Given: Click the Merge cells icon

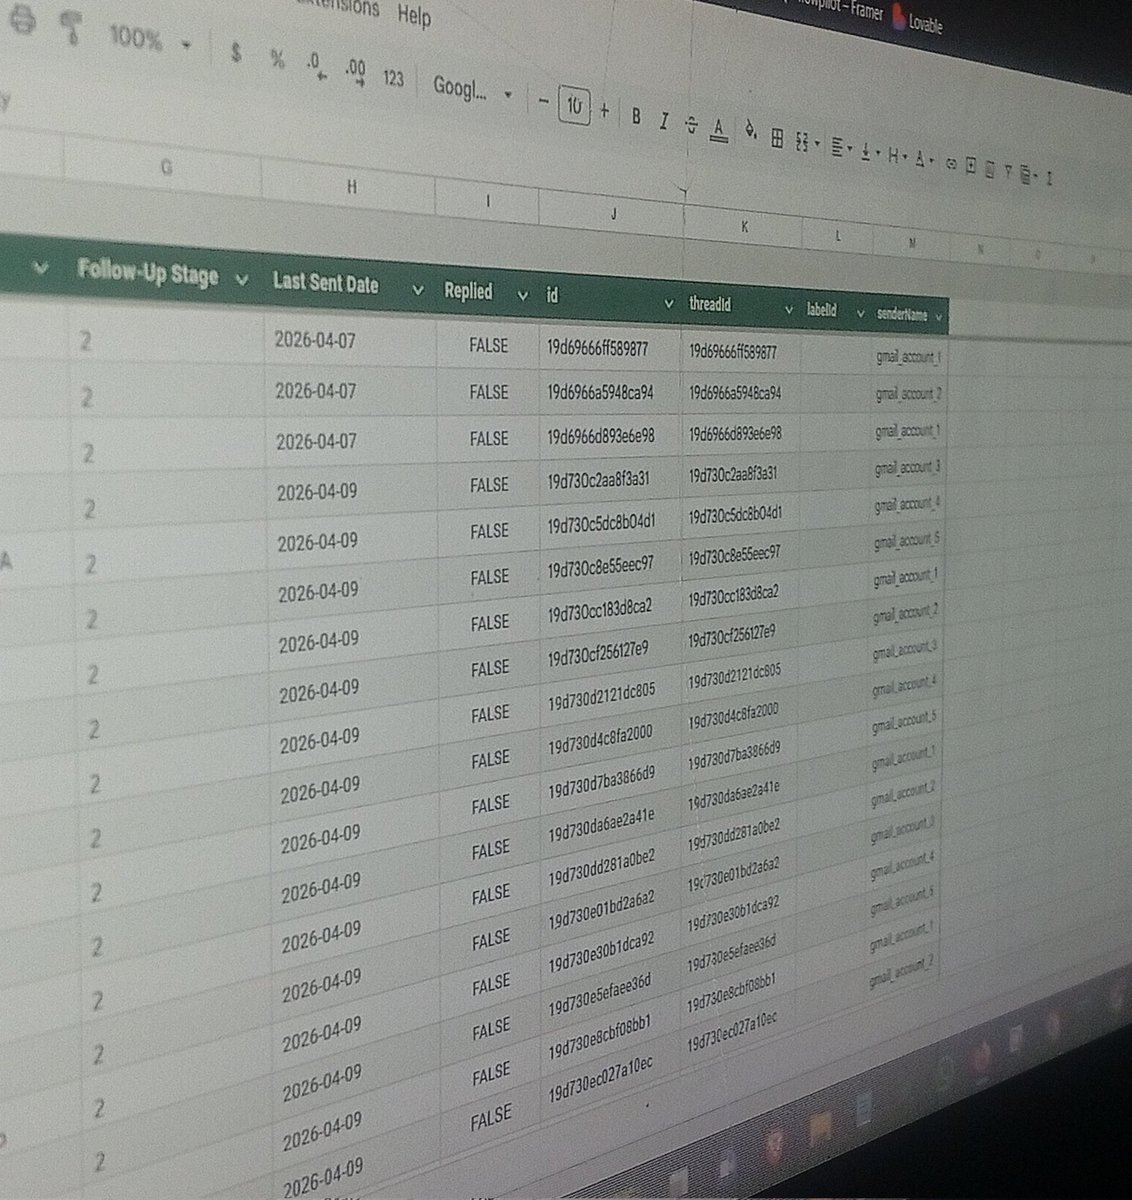Looking at the screenshot, I should coord(802,142).
